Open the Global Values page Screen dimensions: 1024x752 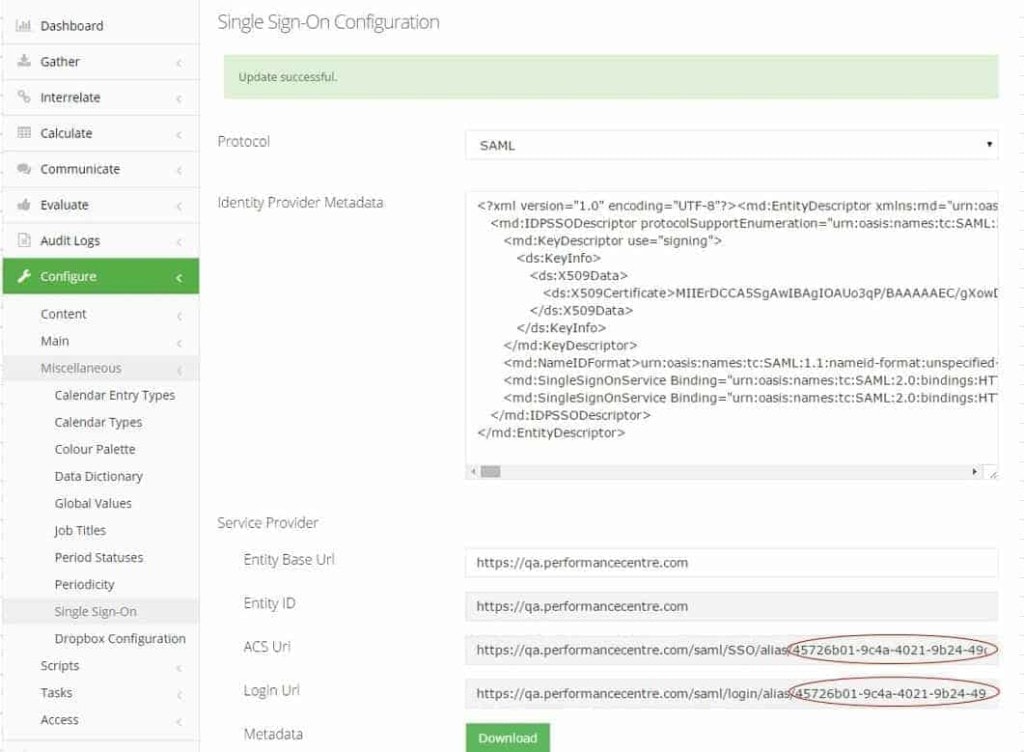pos(93,503)
